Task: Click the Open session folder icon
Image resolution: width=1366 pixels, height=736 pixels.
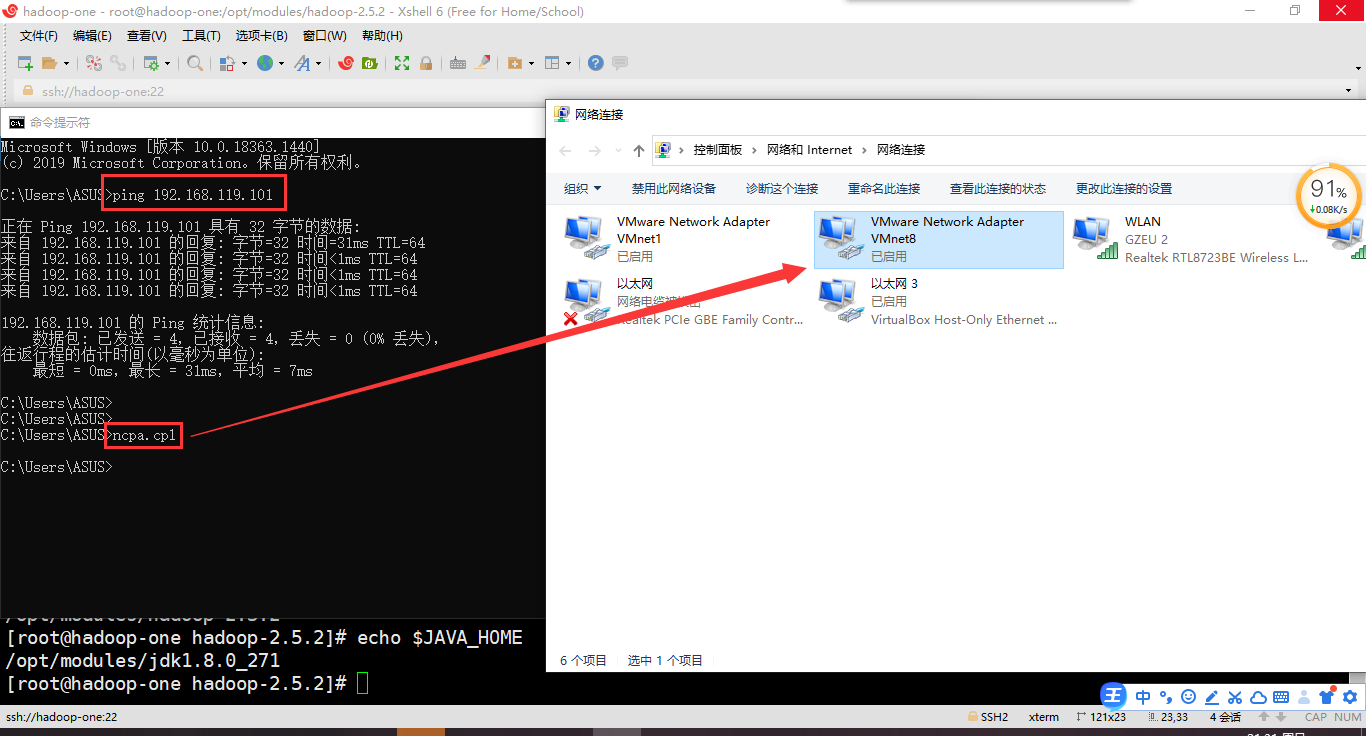Action: tap(49, 63)
